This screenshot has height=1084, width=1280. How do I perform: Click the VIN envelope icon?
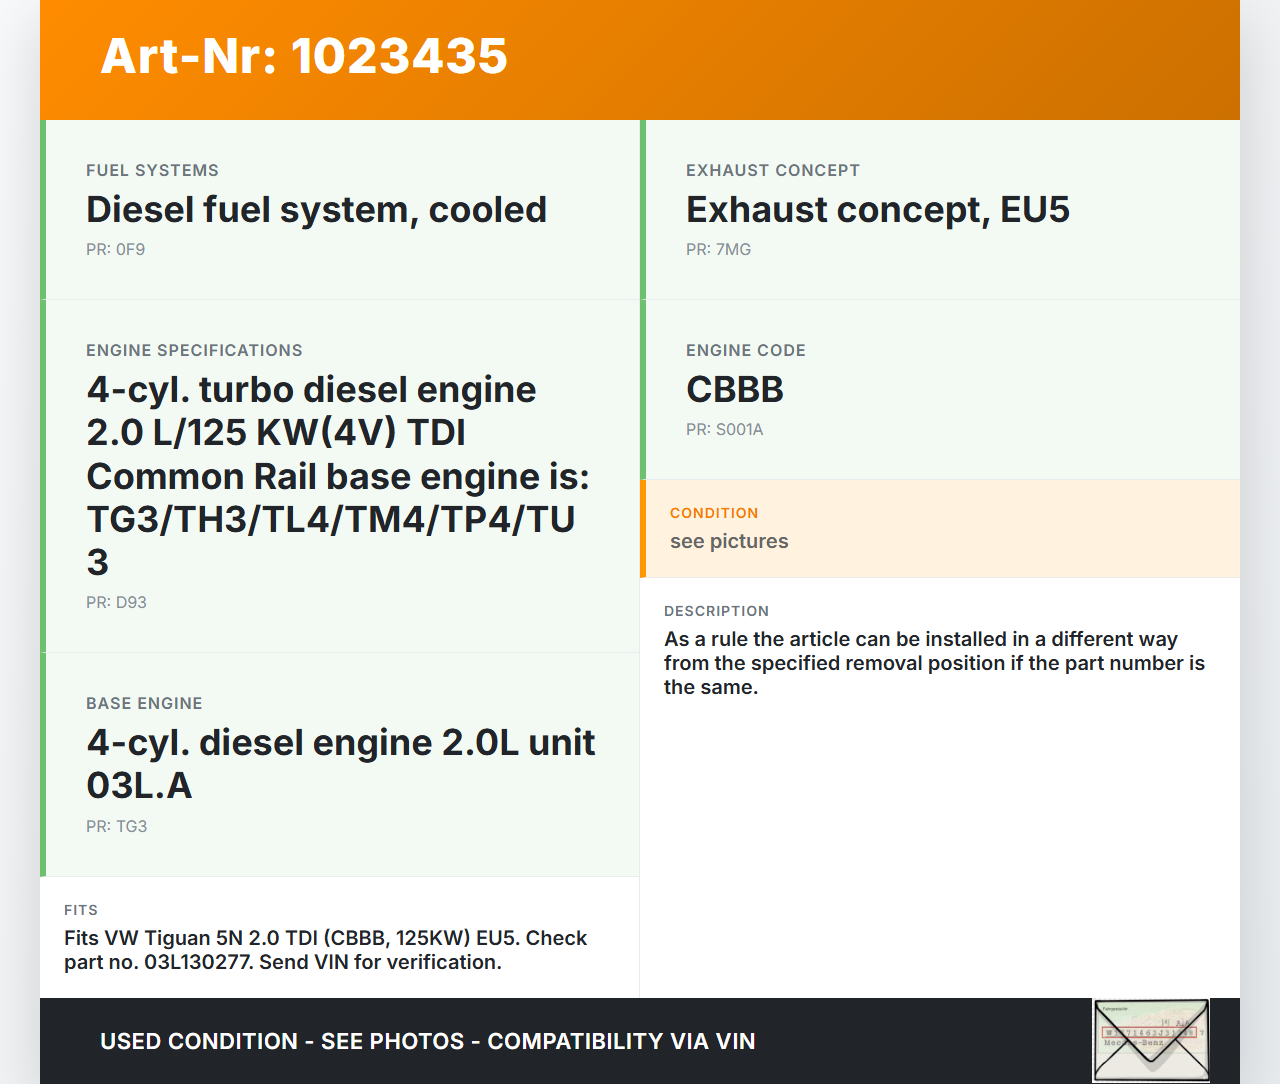[1151, 1040]
